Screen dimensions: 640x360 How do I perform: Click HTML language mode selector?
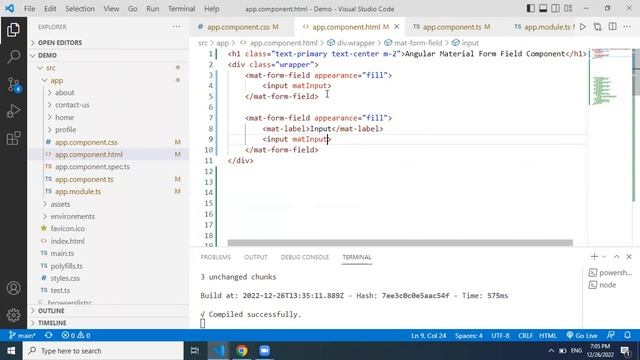[x=548, y=336]
